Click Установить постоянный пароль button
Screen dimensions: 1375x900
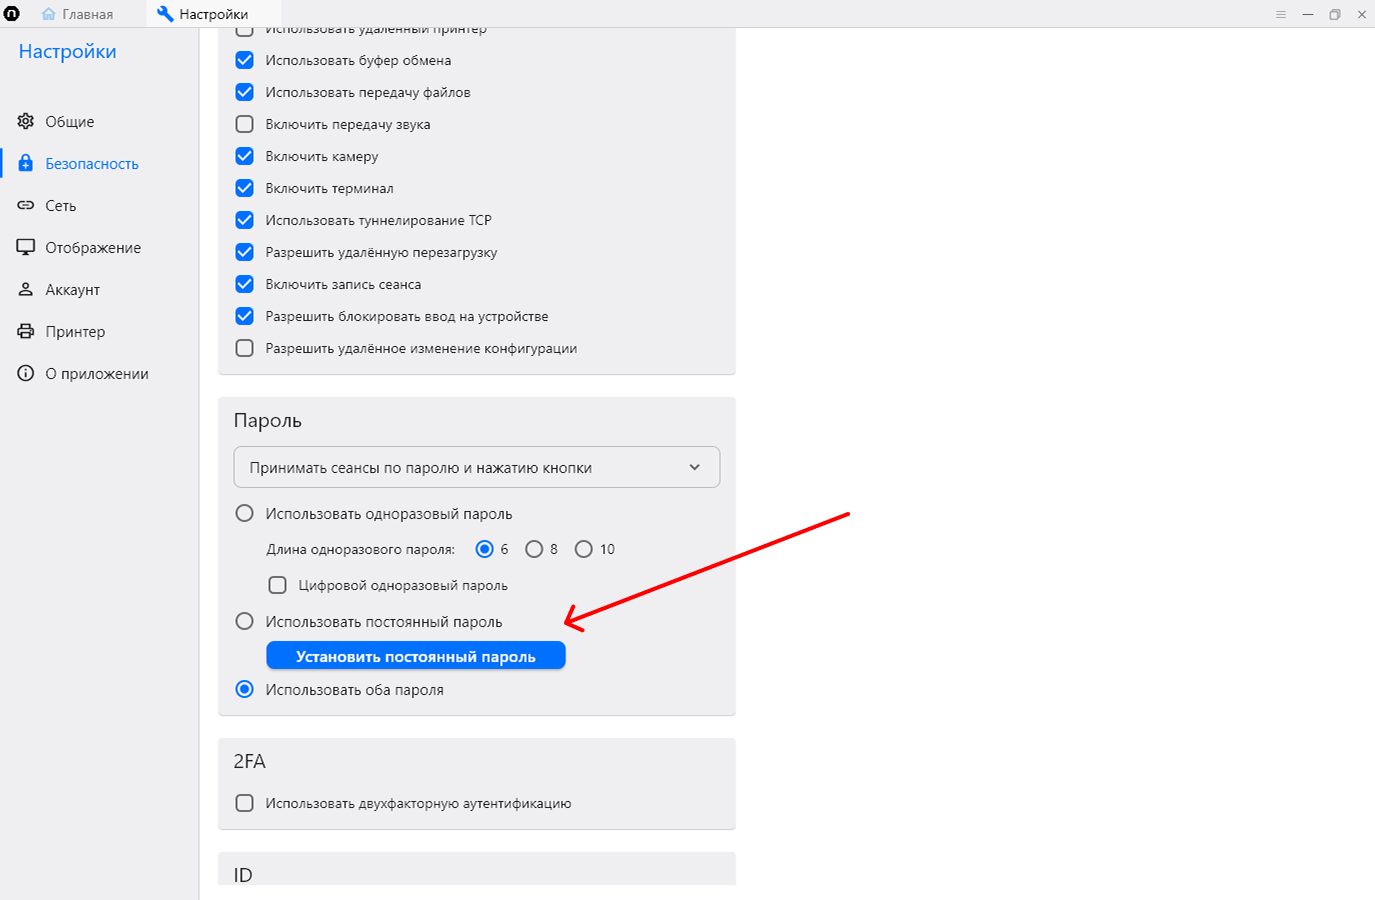(415, 656)
